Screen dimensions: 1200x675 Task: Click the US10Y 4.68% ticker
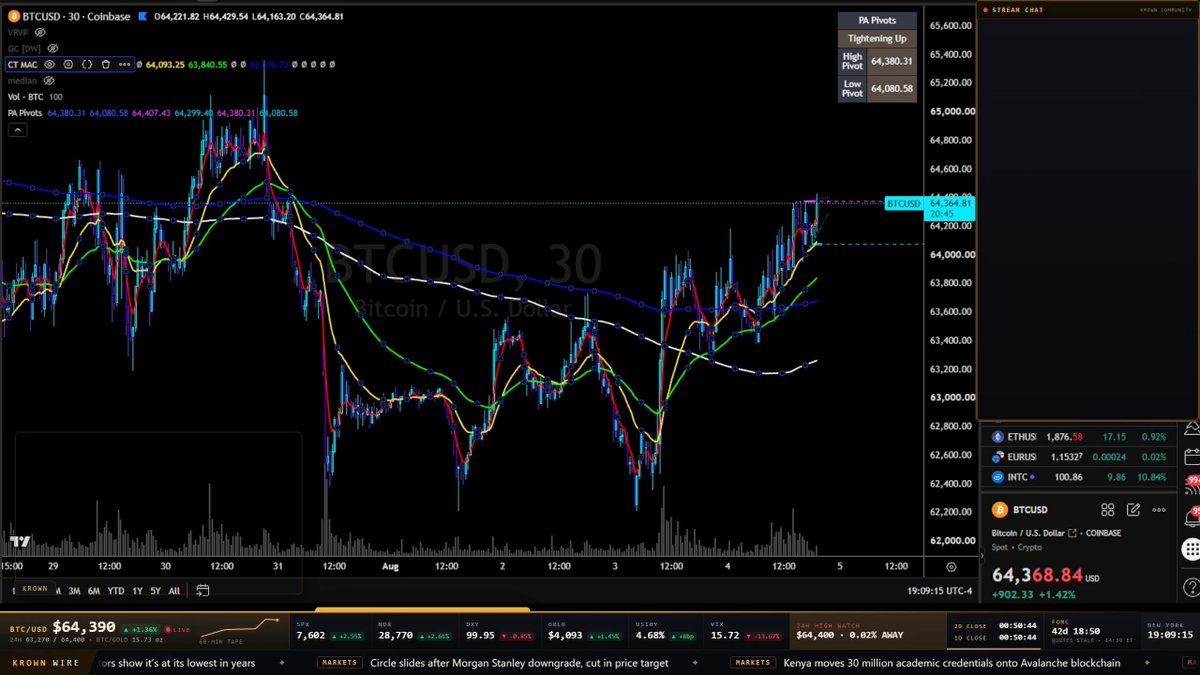pyautogui.click(x=664, y=631)
